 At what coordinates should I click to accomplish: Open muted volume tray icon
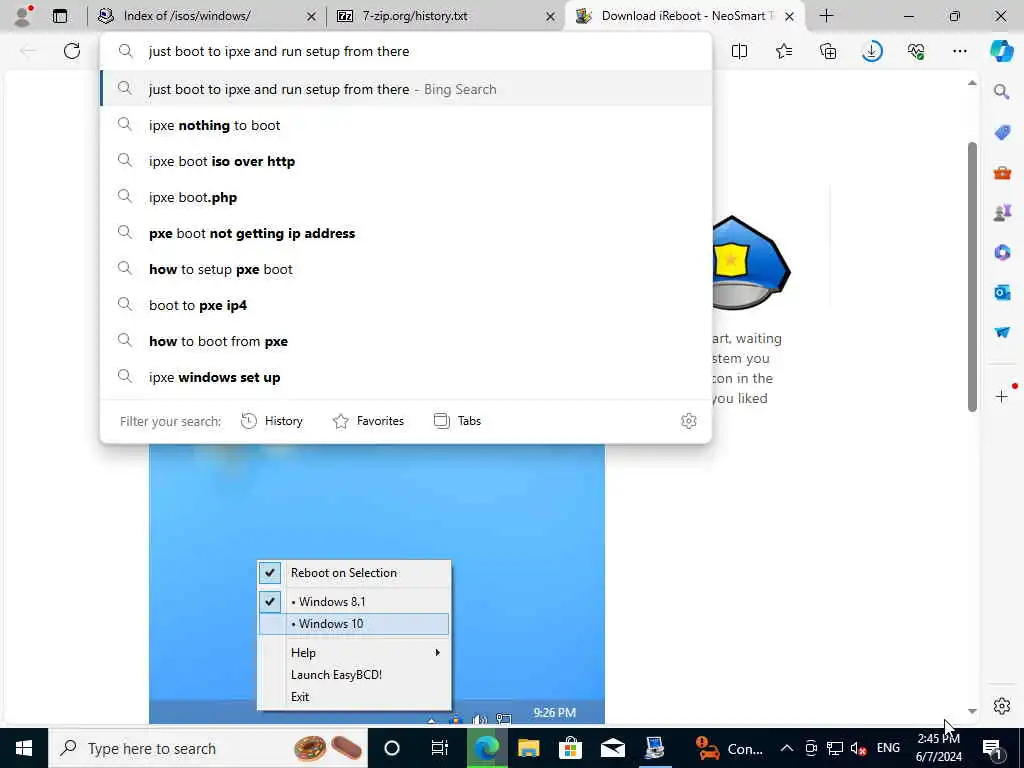[858, 748]
